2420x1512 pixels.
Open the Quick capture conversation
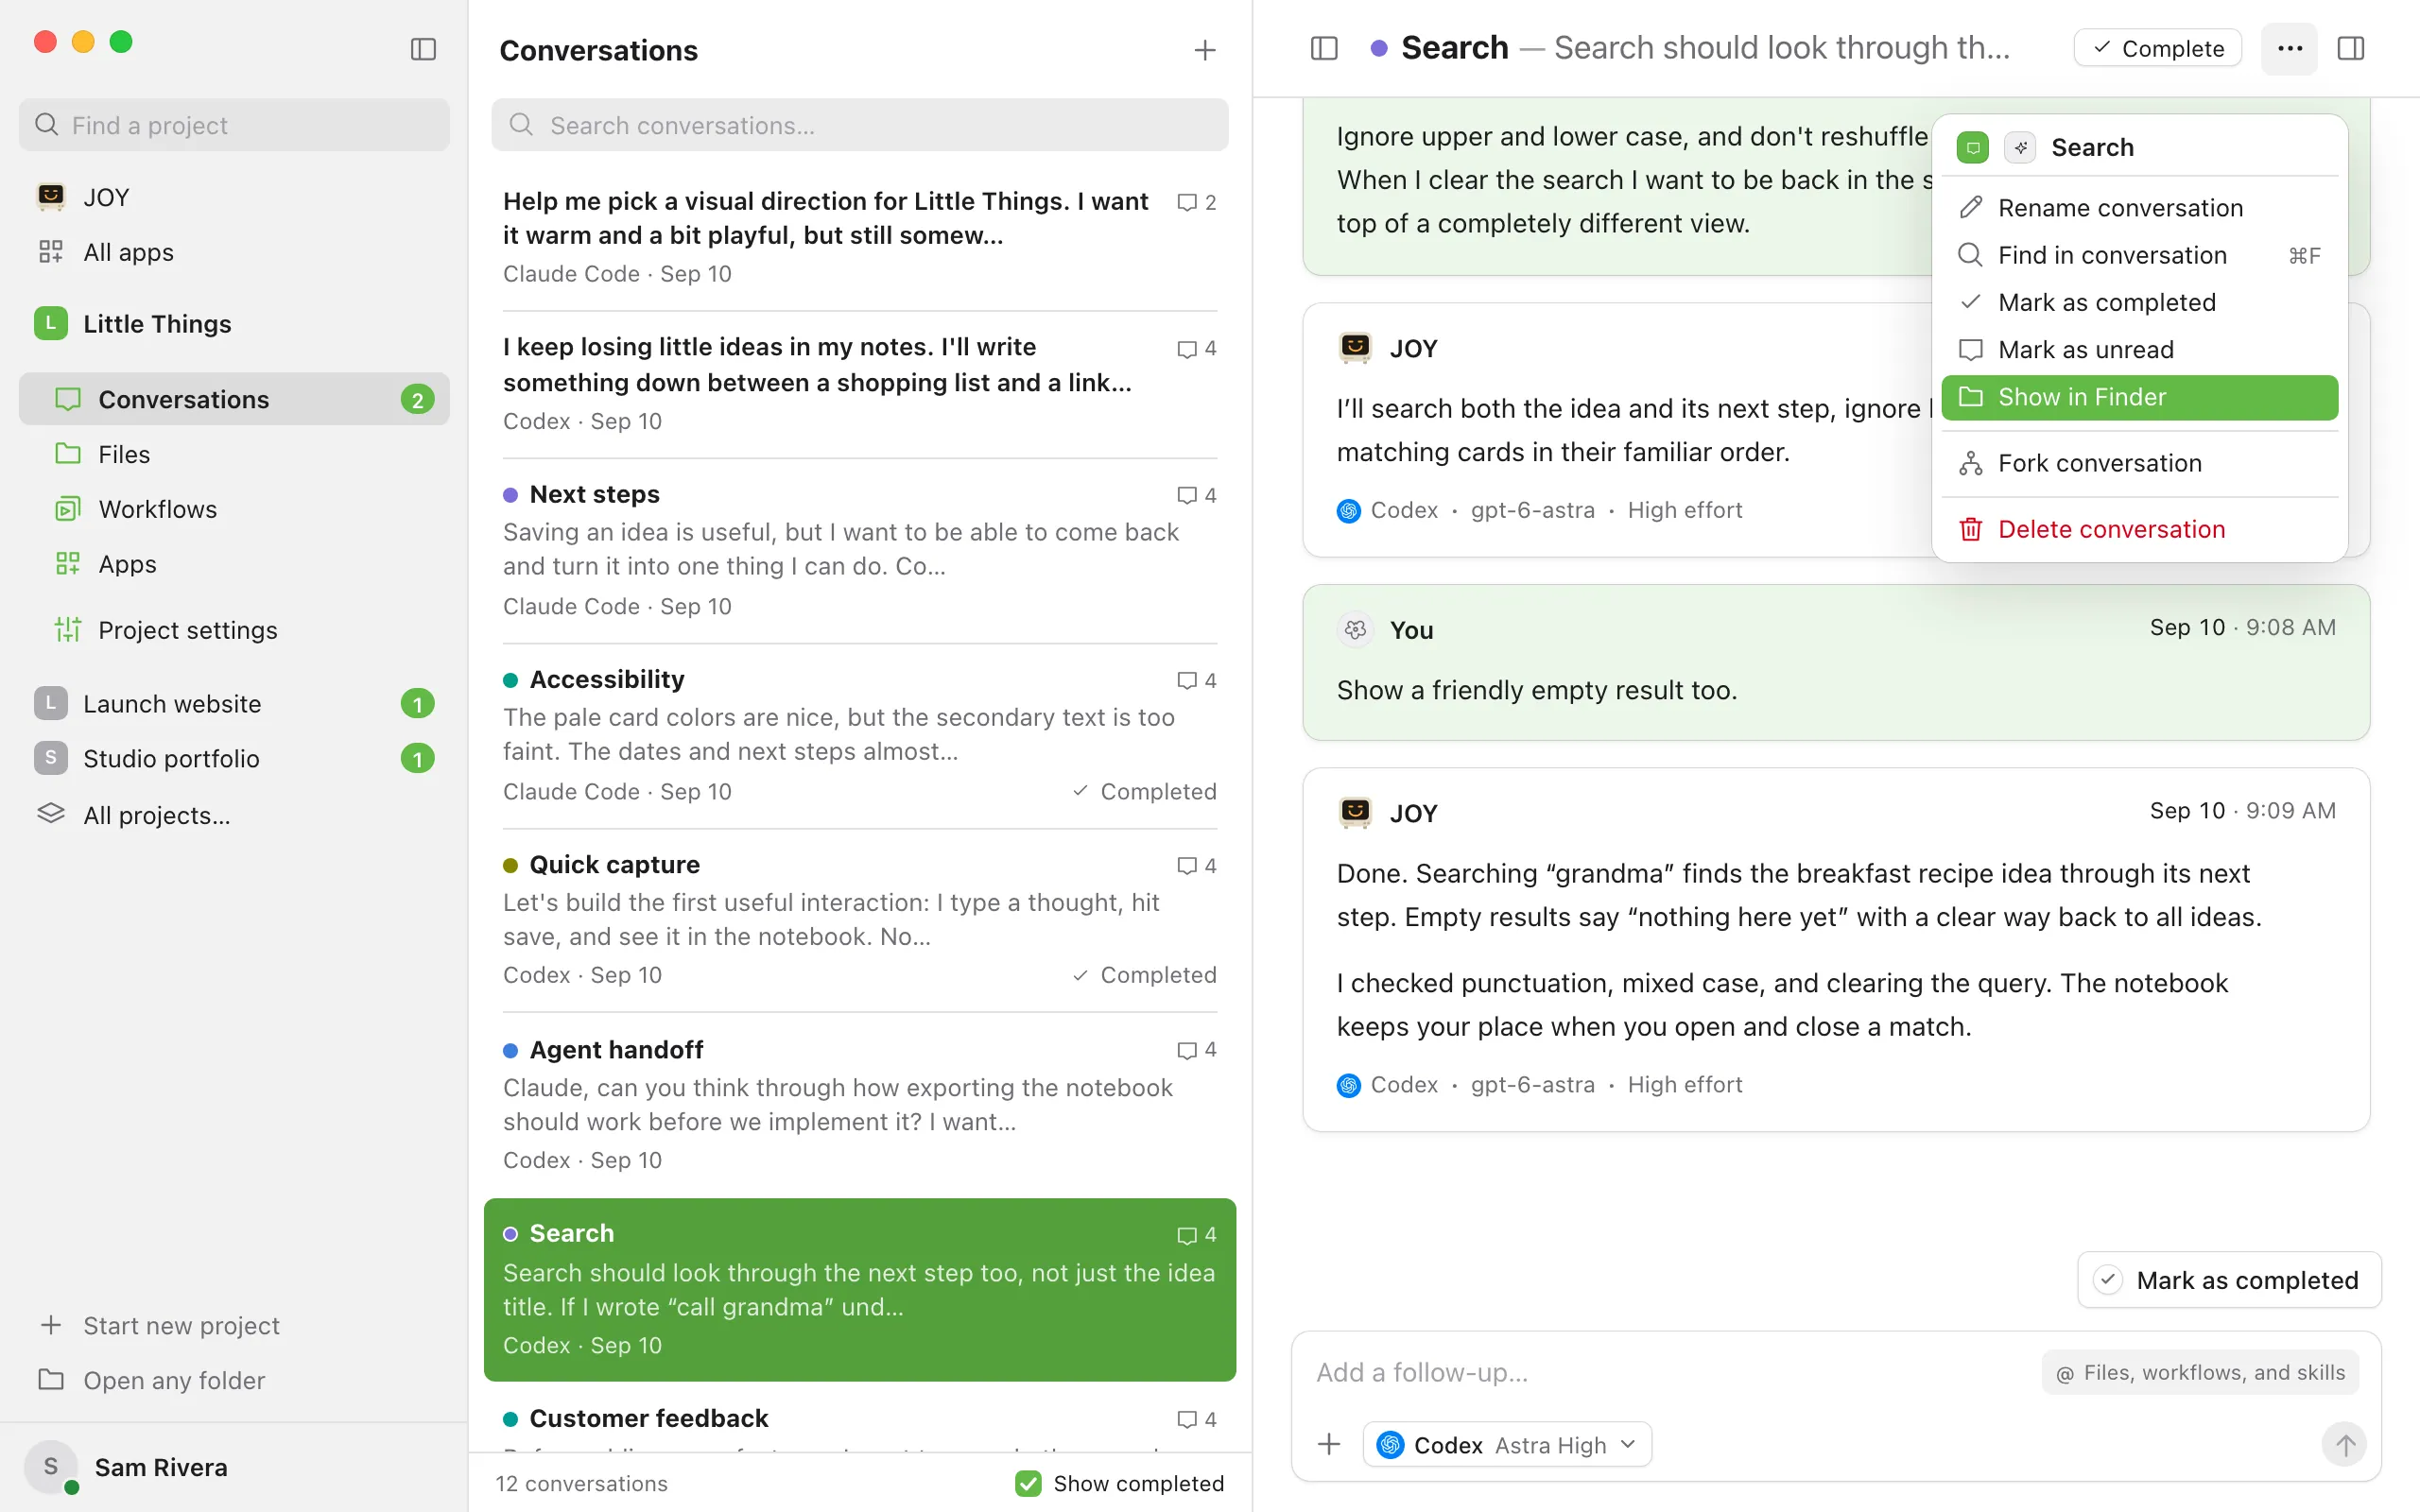(860, 920)
